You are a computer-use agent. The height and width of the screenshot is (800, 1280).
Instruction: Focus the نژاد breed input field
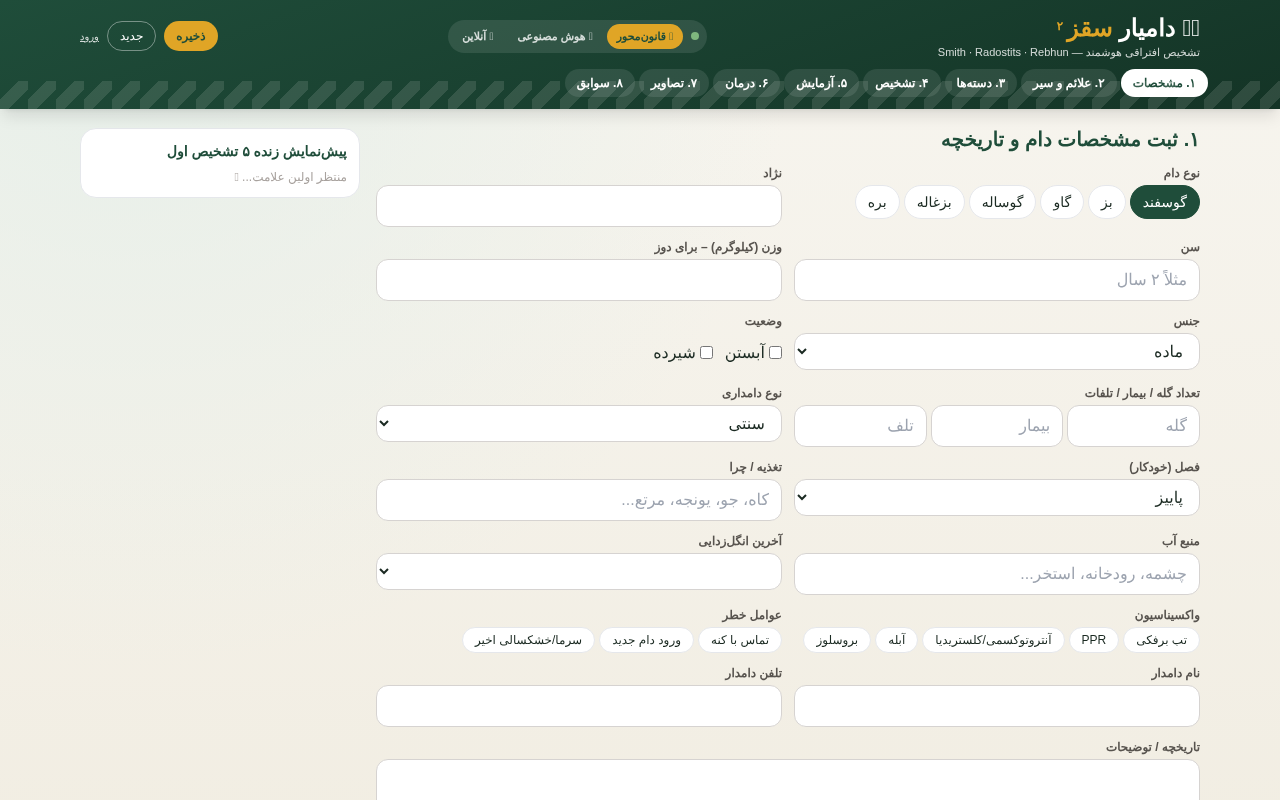579,206
